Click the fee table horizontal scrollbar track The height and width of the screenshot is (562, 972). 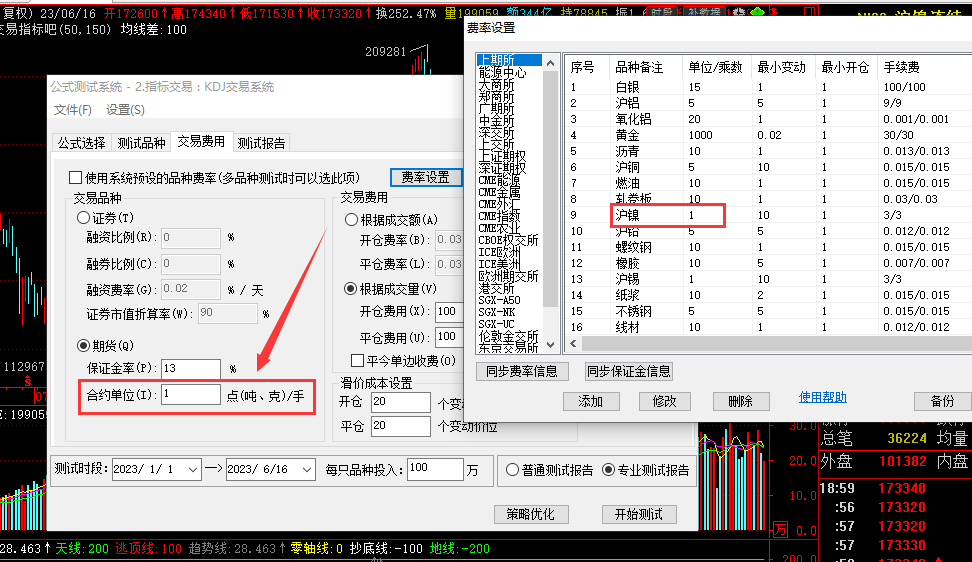pos(776,343)
